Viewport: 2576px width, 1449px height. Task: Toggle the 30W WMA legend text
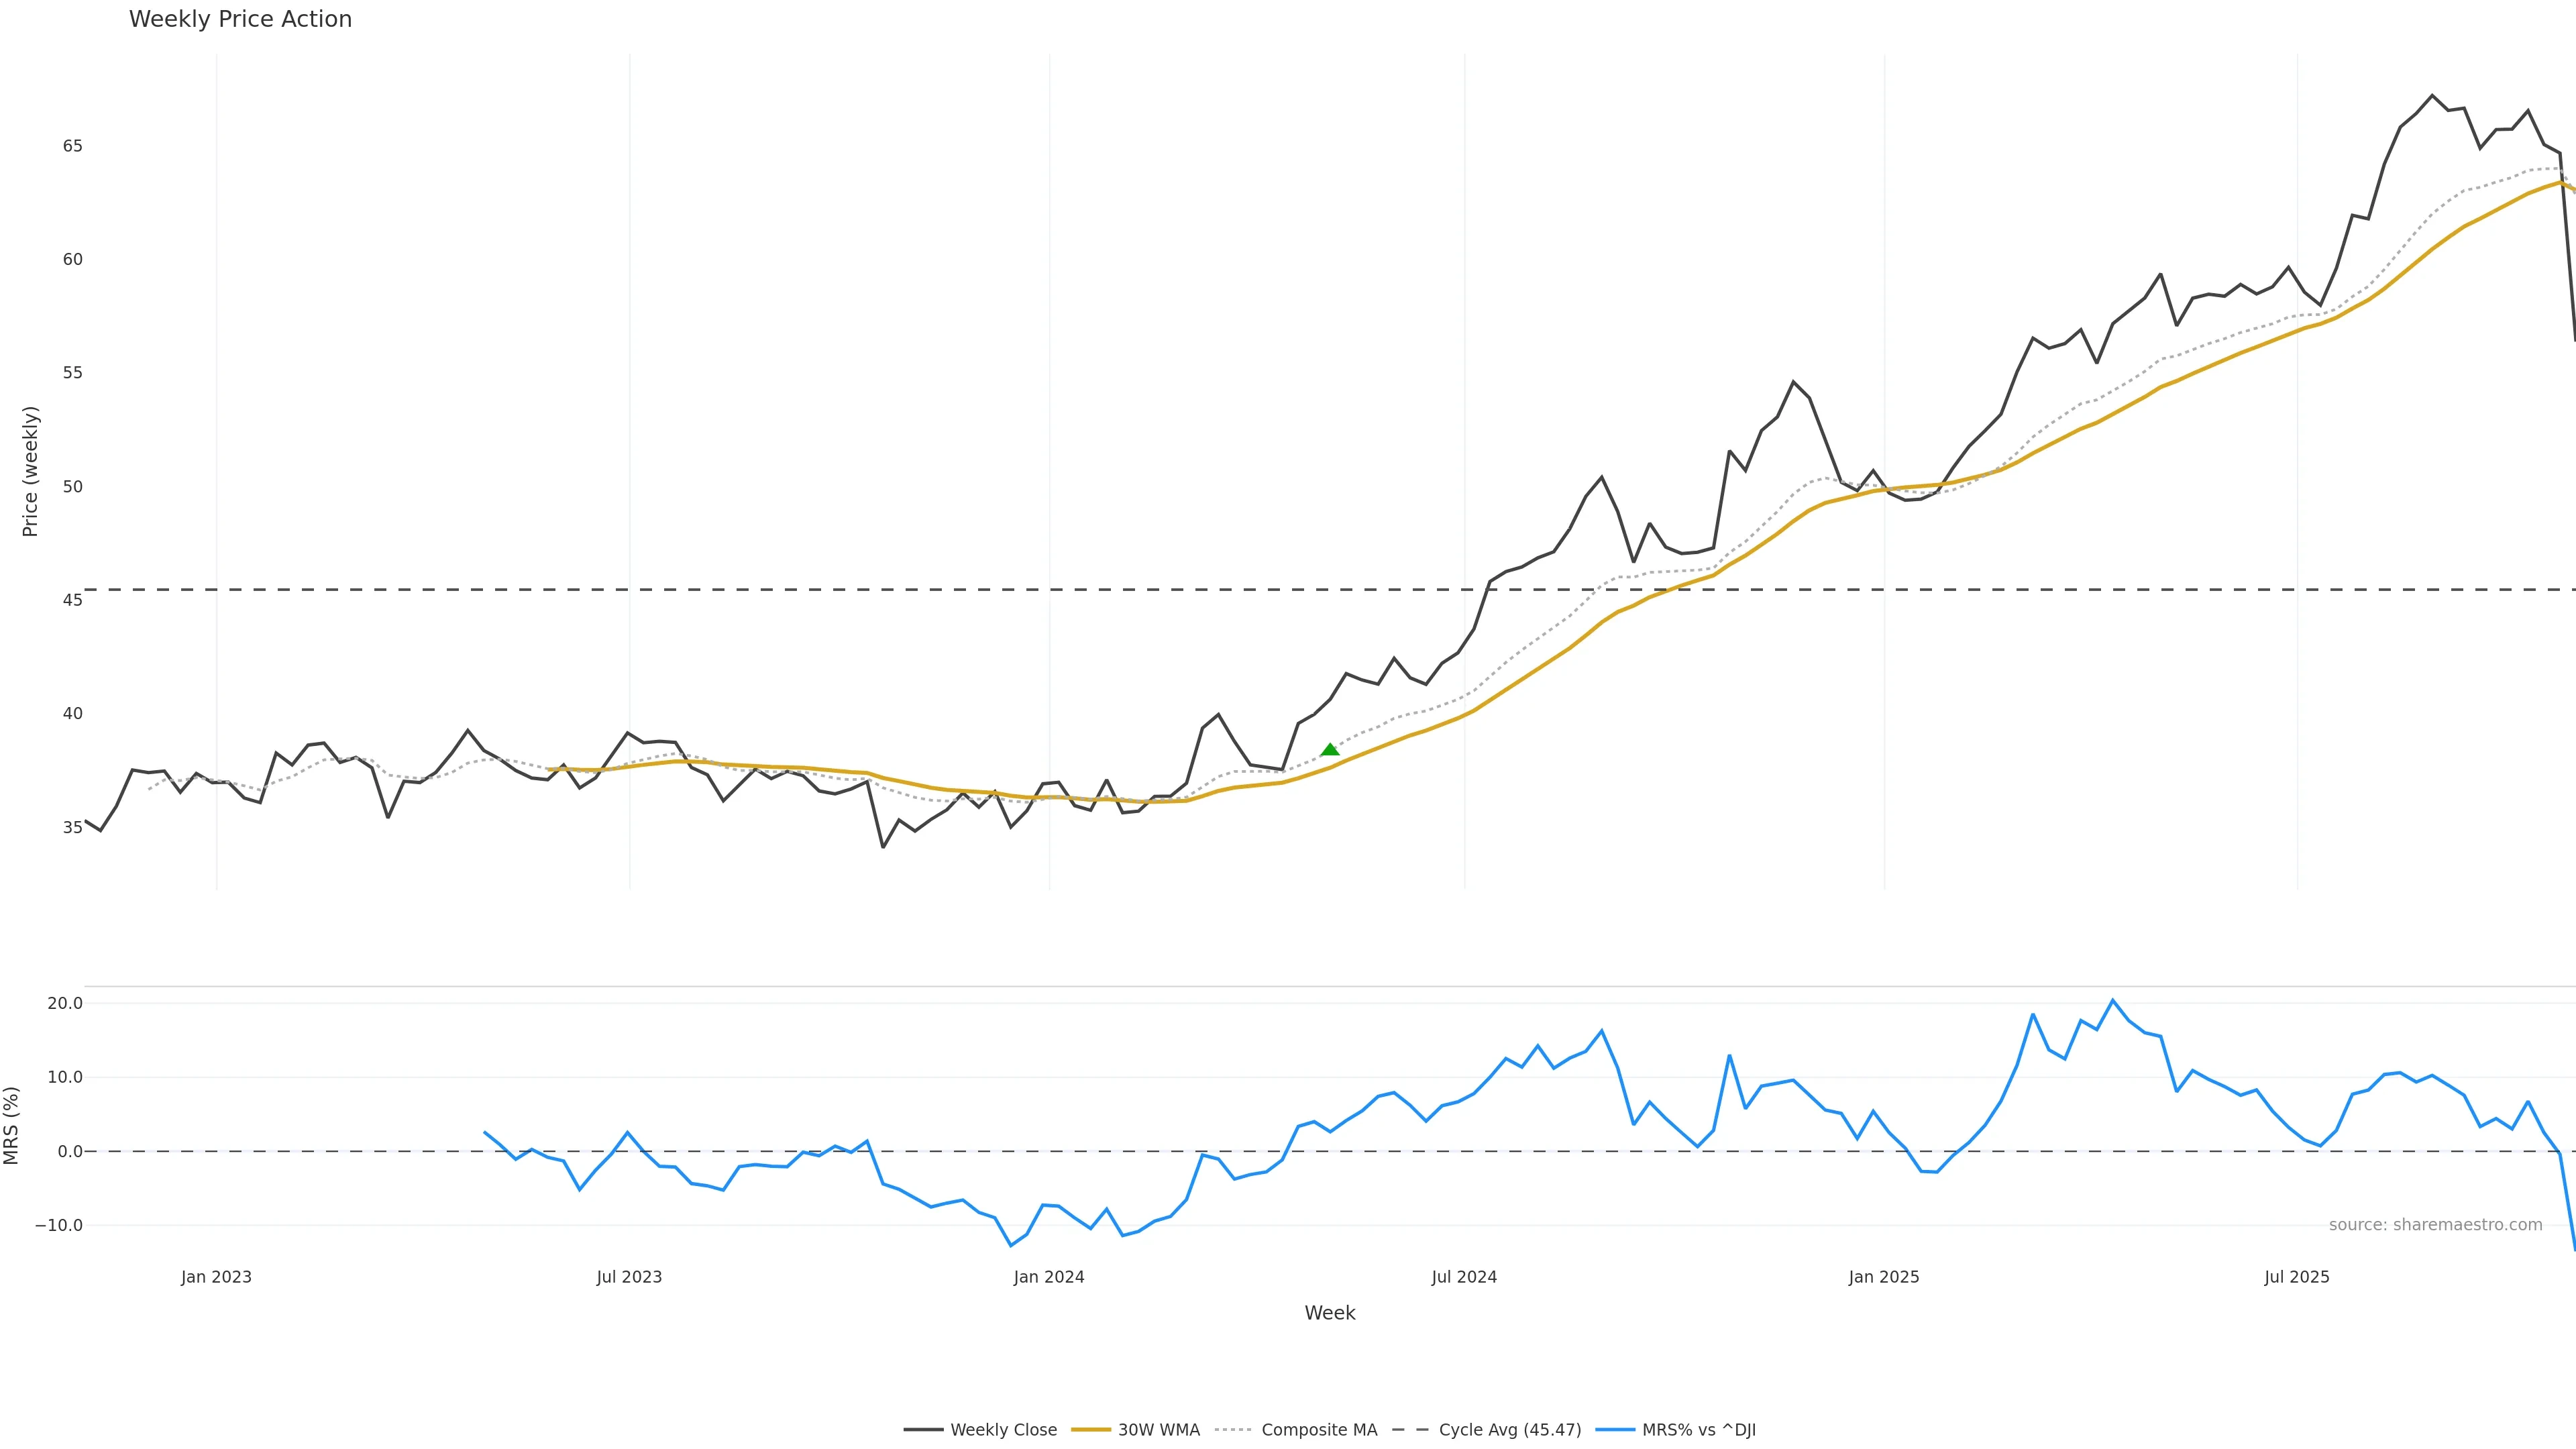[1158, 1430]
